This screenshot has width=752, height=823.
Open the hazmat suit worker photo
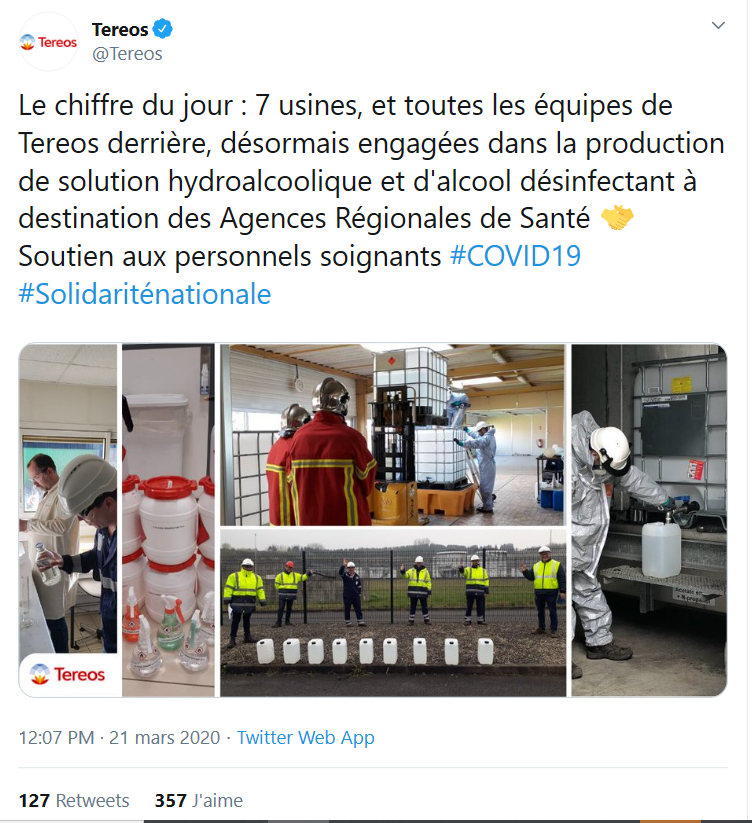[x=649, y=520]
